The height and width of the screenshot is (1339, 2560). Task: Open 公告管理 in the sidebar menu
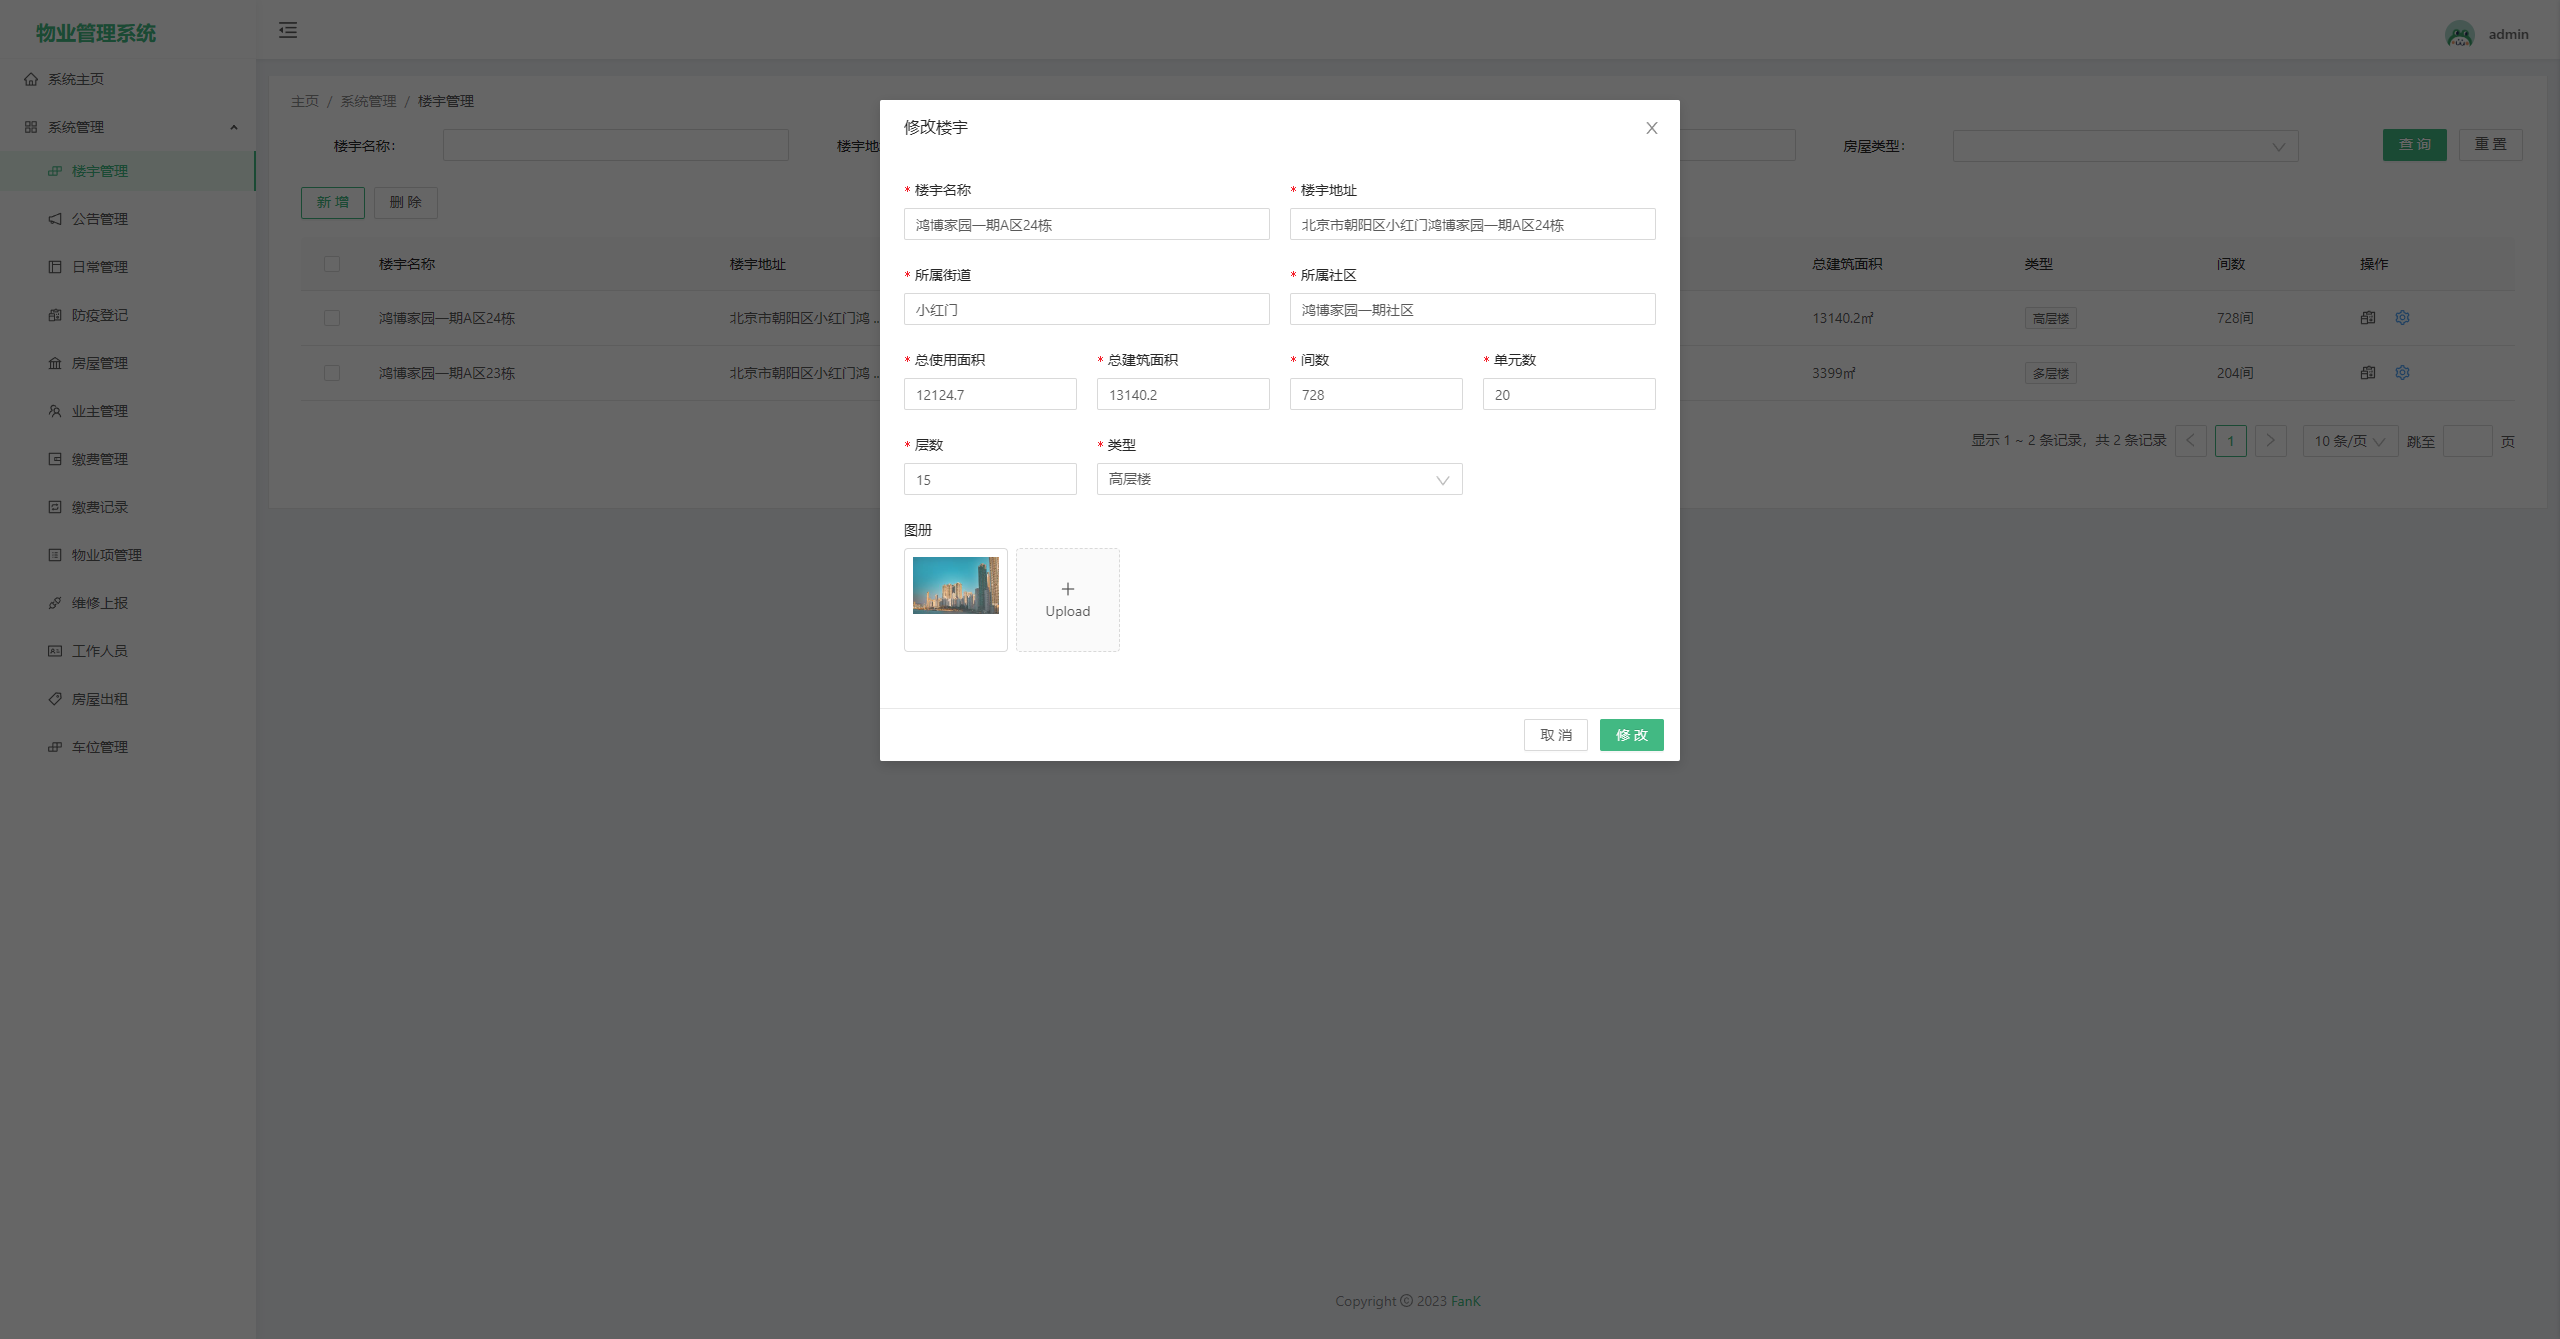pyautogui.click(x=99, y=219)
